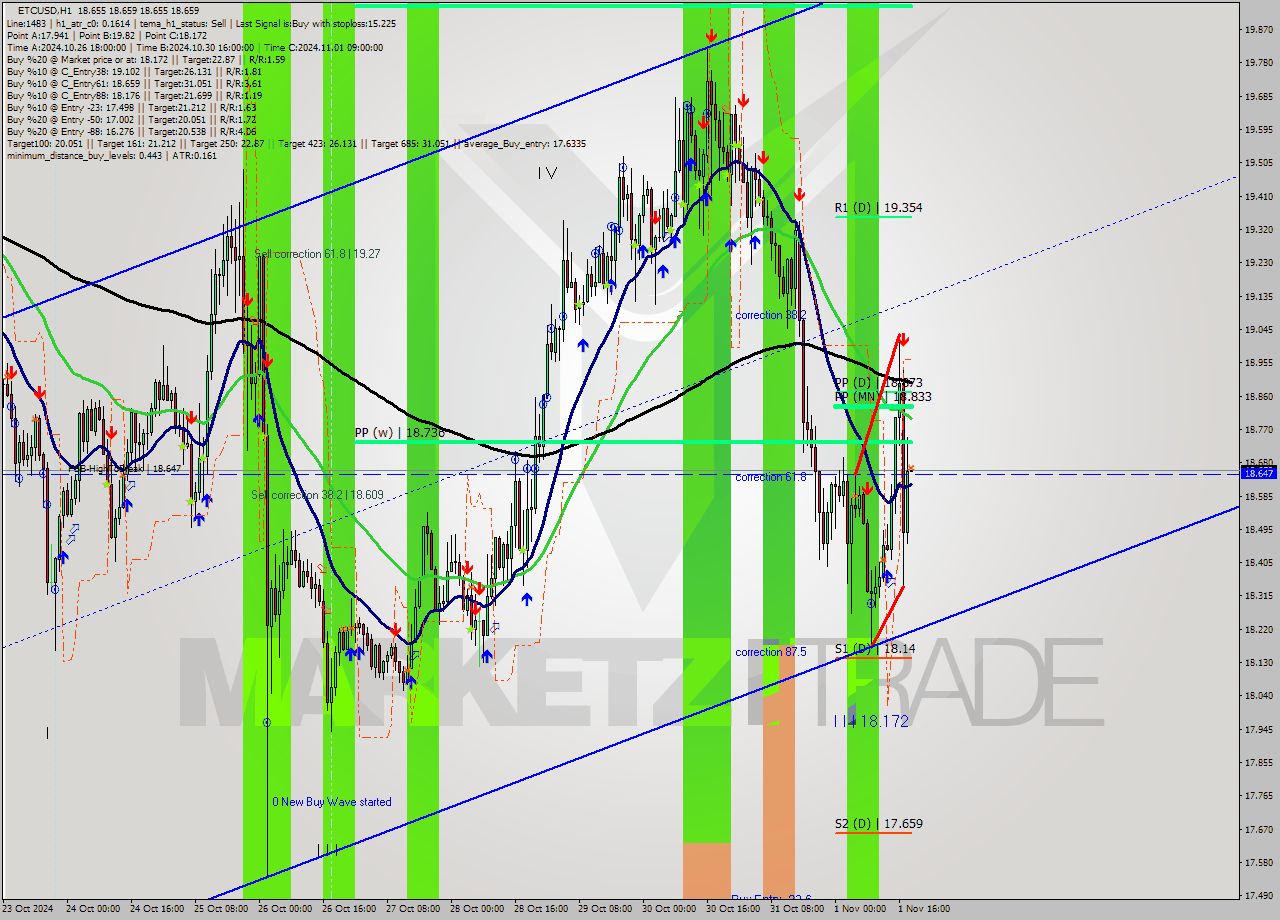Click the 'PP (MN) | 18.833' pivot label
This screenshot has height=920, width=1280.
[x=883, y=397]
